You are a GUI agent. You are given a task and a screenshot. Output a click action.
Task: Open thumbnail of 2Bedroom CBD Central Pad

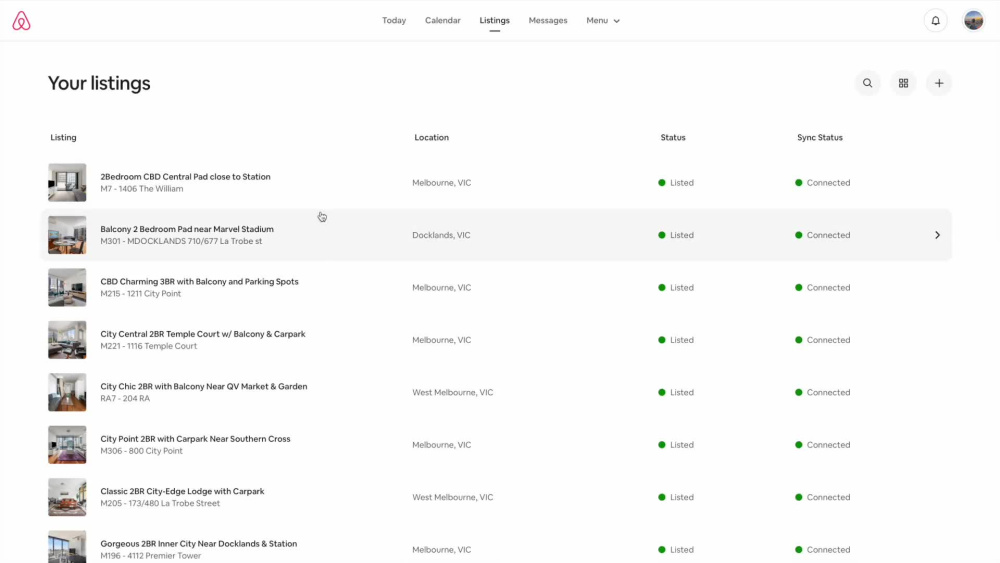click(x=67, y=182)
